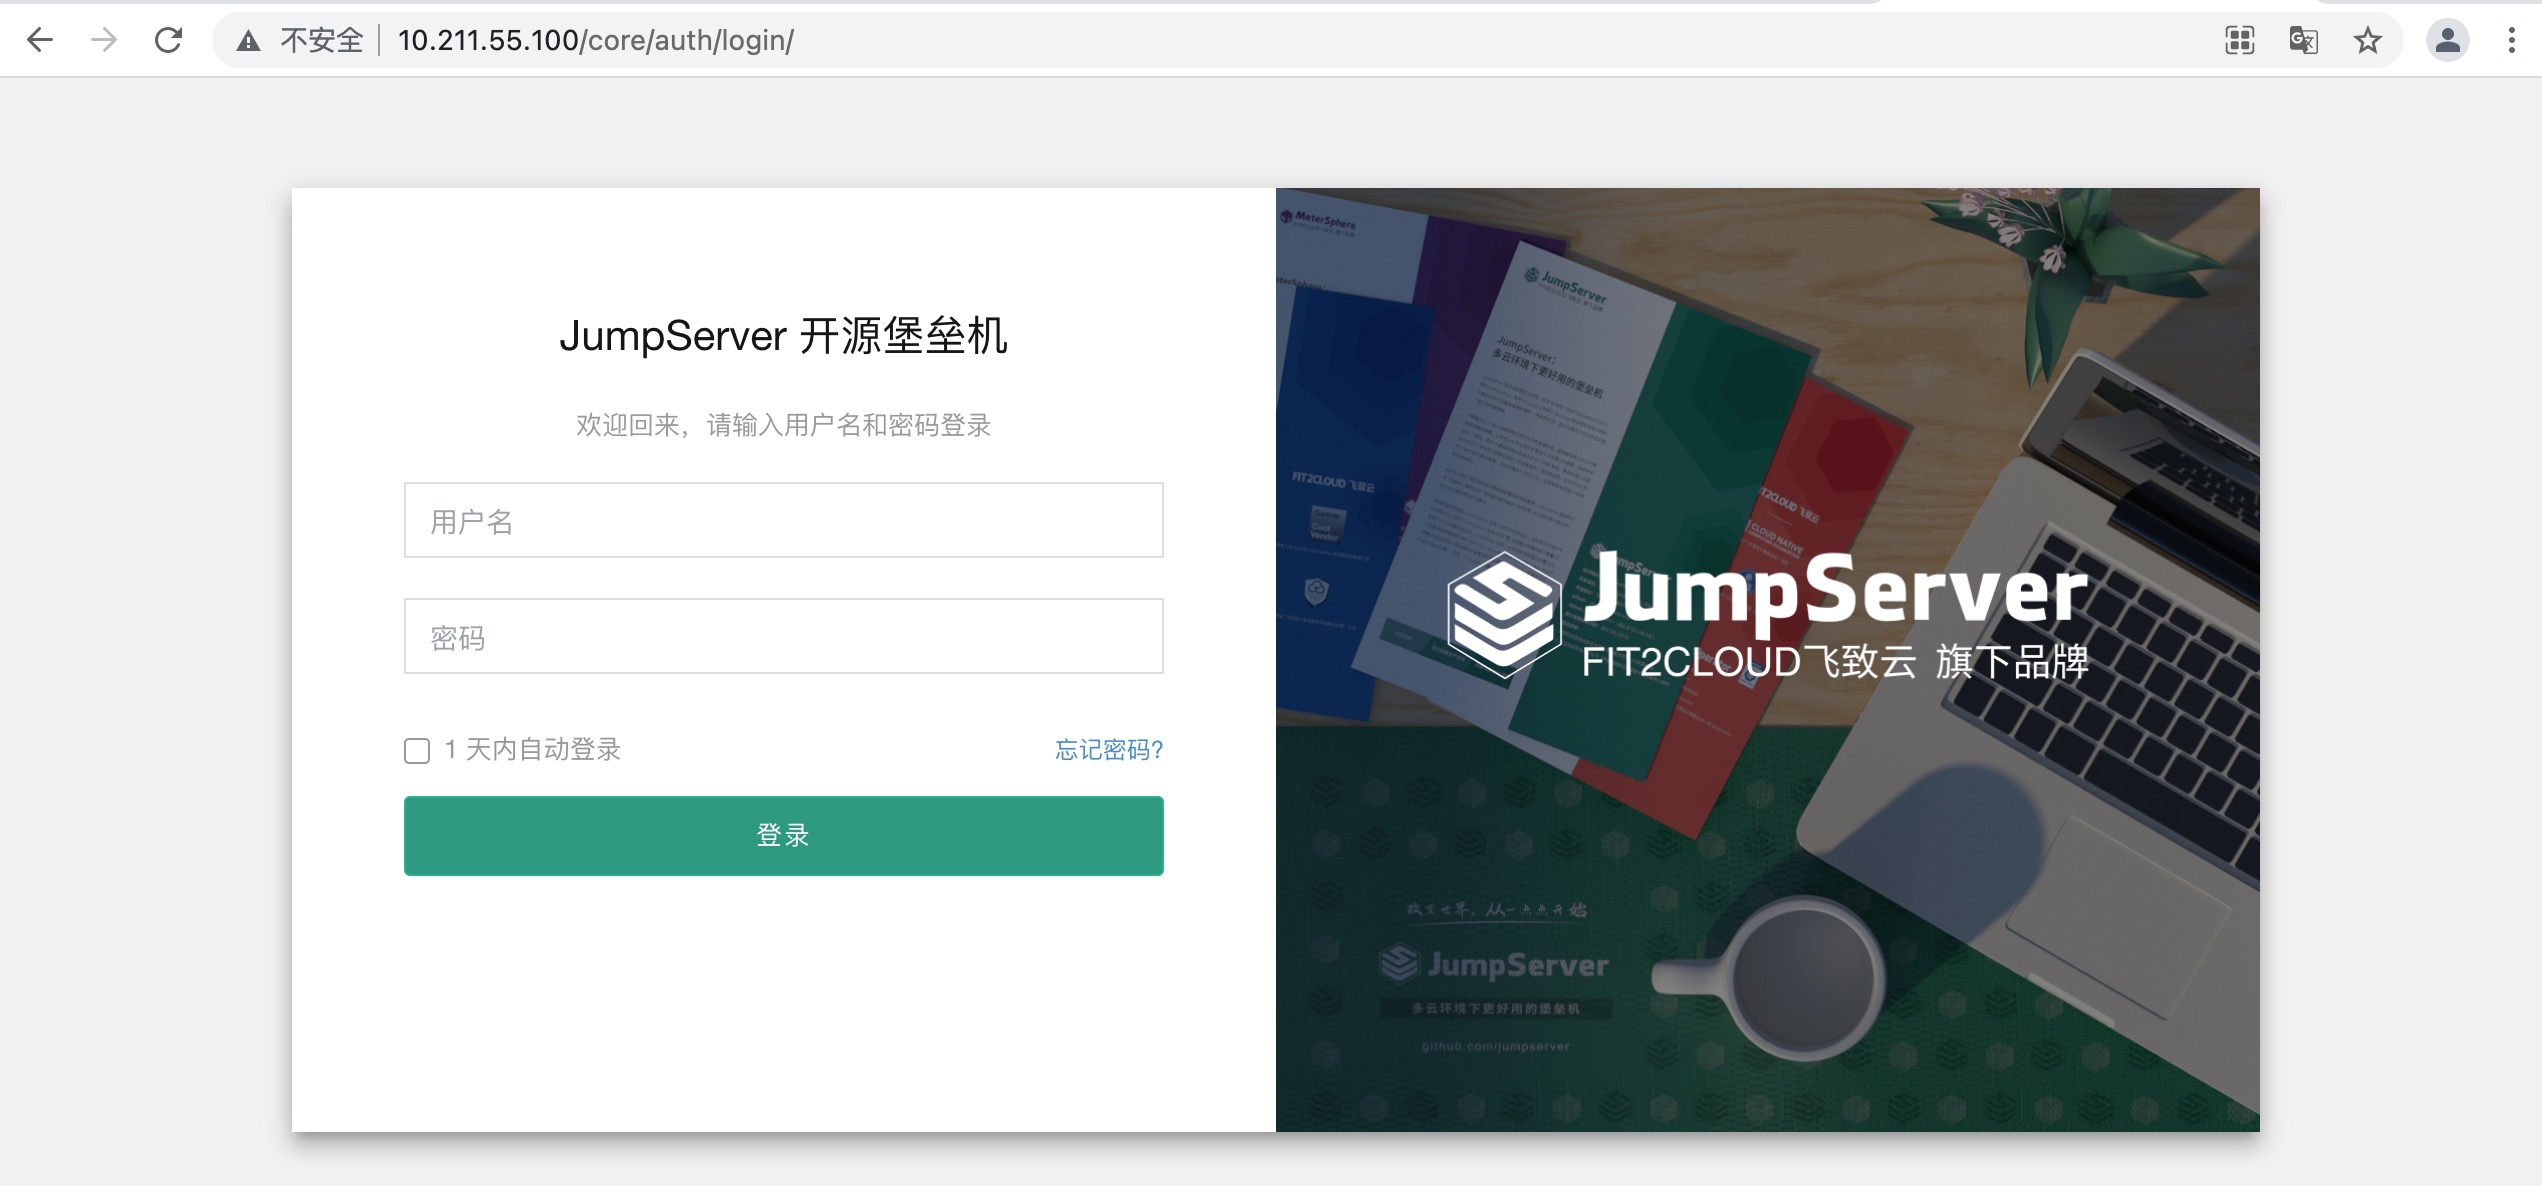2542x1186 pixels.
Task: Click the 欢迎回来，请输入用户名和密码登录 text
Action: [783, 425]
